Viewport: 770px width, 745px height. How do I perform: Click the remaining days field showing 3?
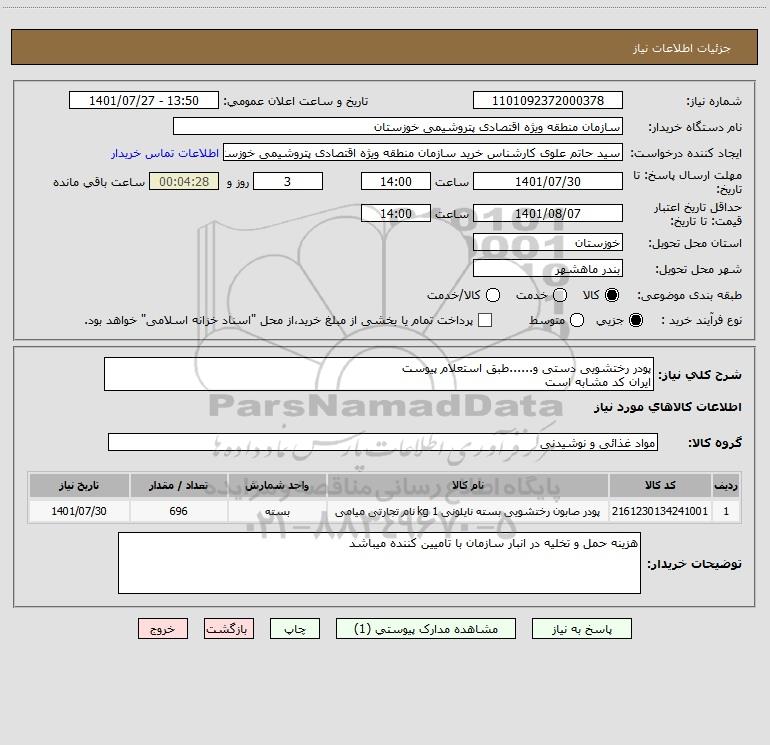(x=288, y=181)
